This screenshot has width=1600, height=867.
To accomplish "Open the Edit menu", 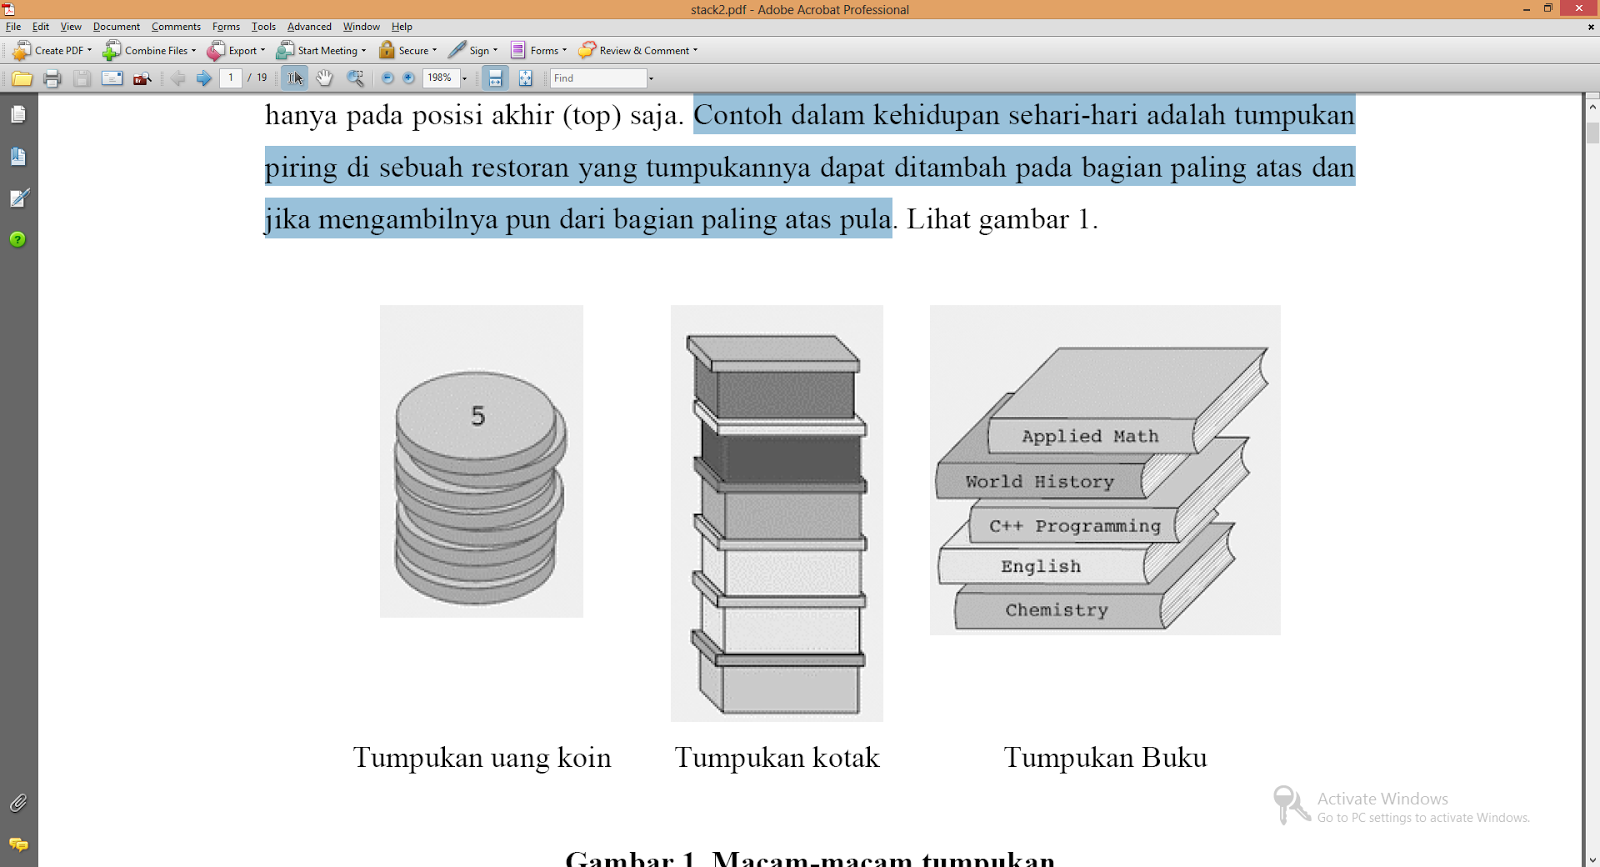I will tap(41, 27).
